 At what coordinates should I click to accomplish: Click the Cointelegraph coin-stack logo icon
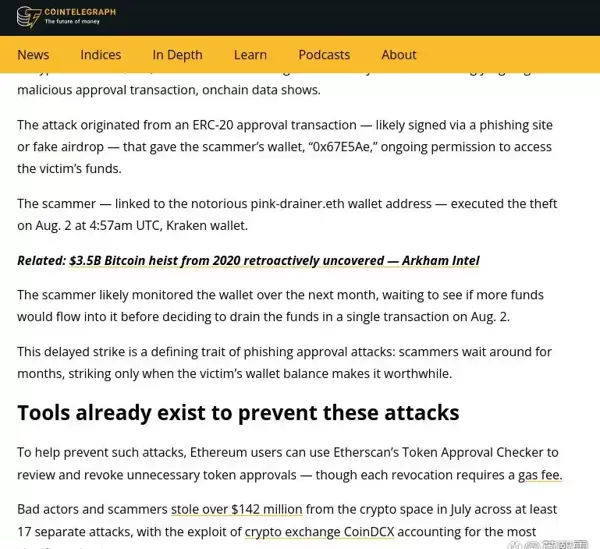click(29, 17)
